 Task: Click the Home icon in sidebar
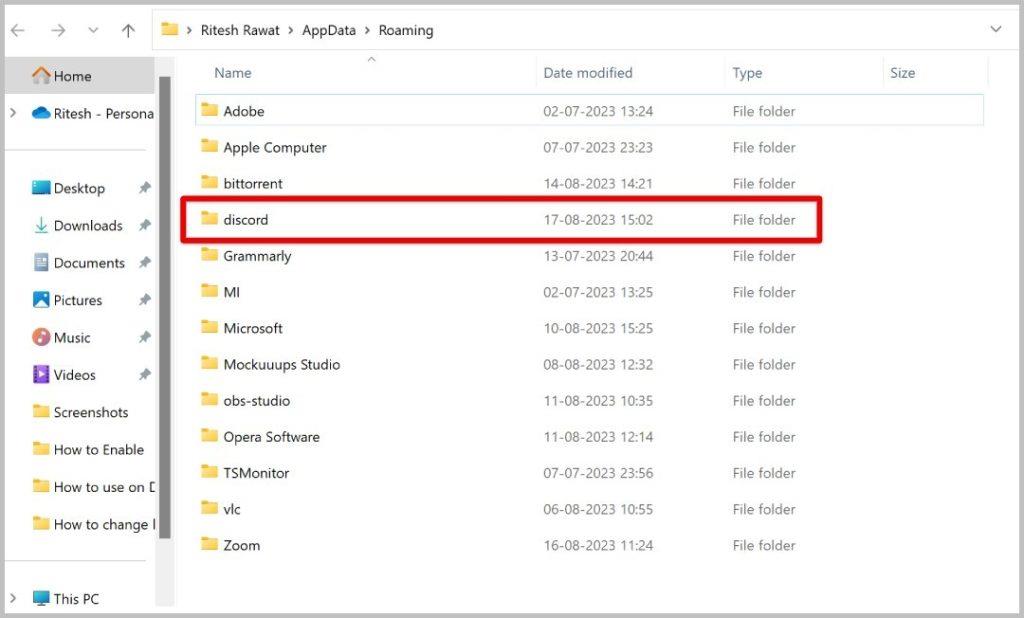coord(40,75)
